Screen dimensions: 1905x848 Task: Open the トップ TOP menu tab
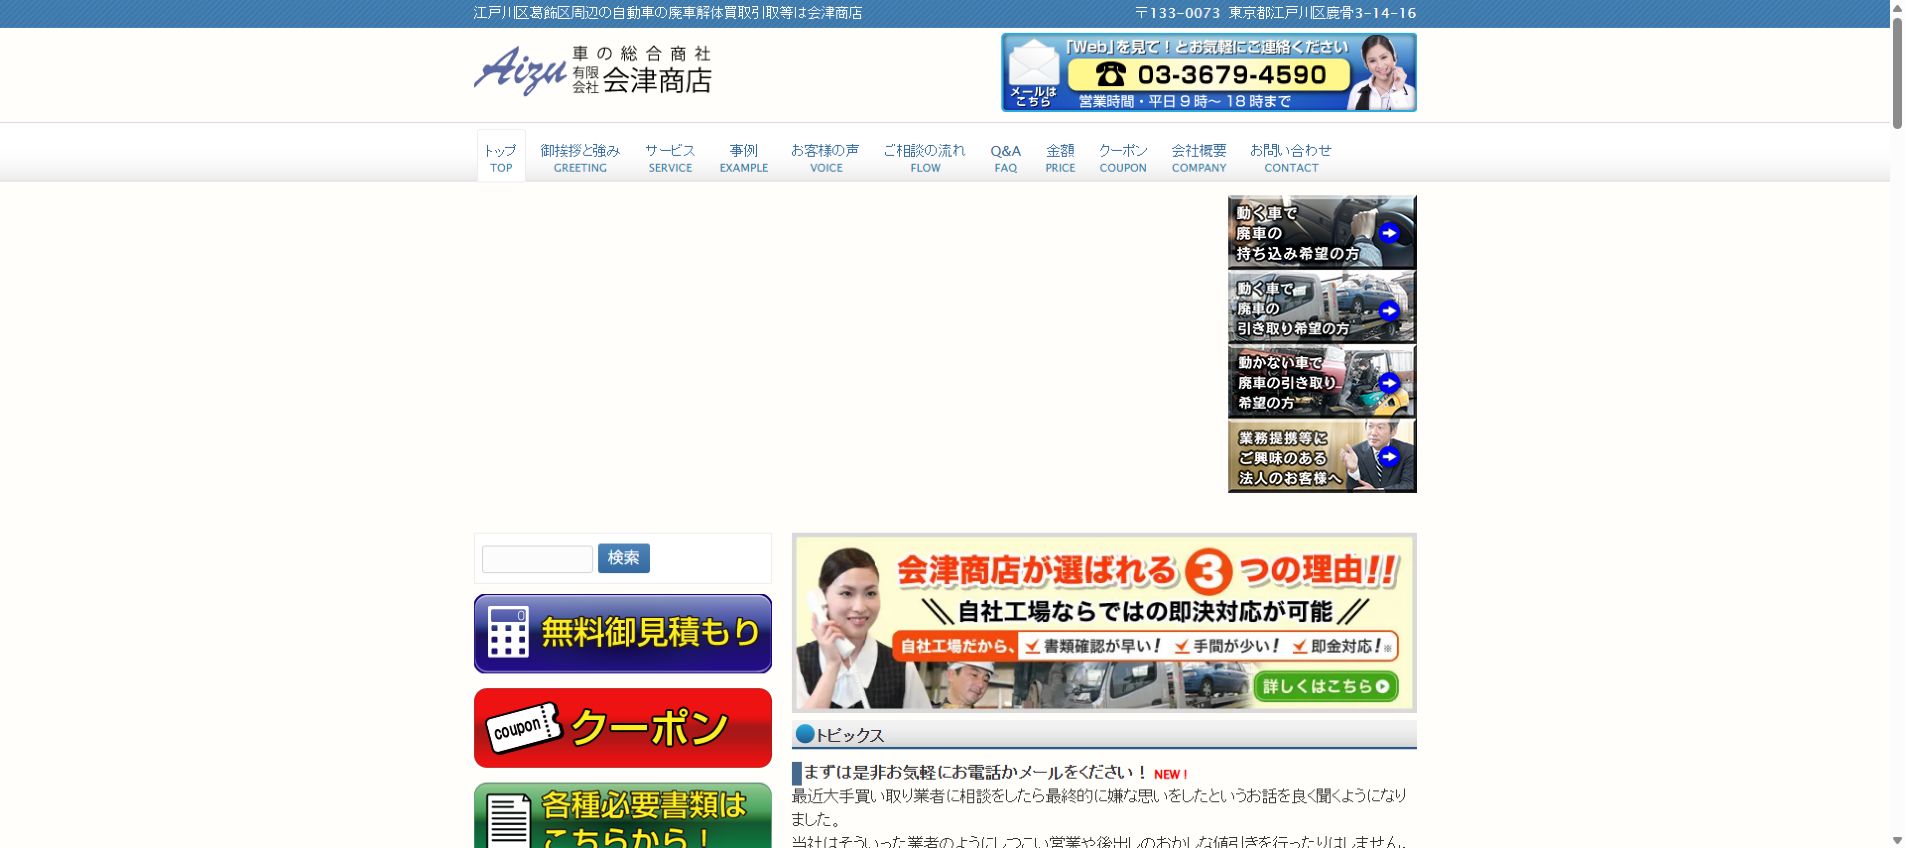click(501, 157)
